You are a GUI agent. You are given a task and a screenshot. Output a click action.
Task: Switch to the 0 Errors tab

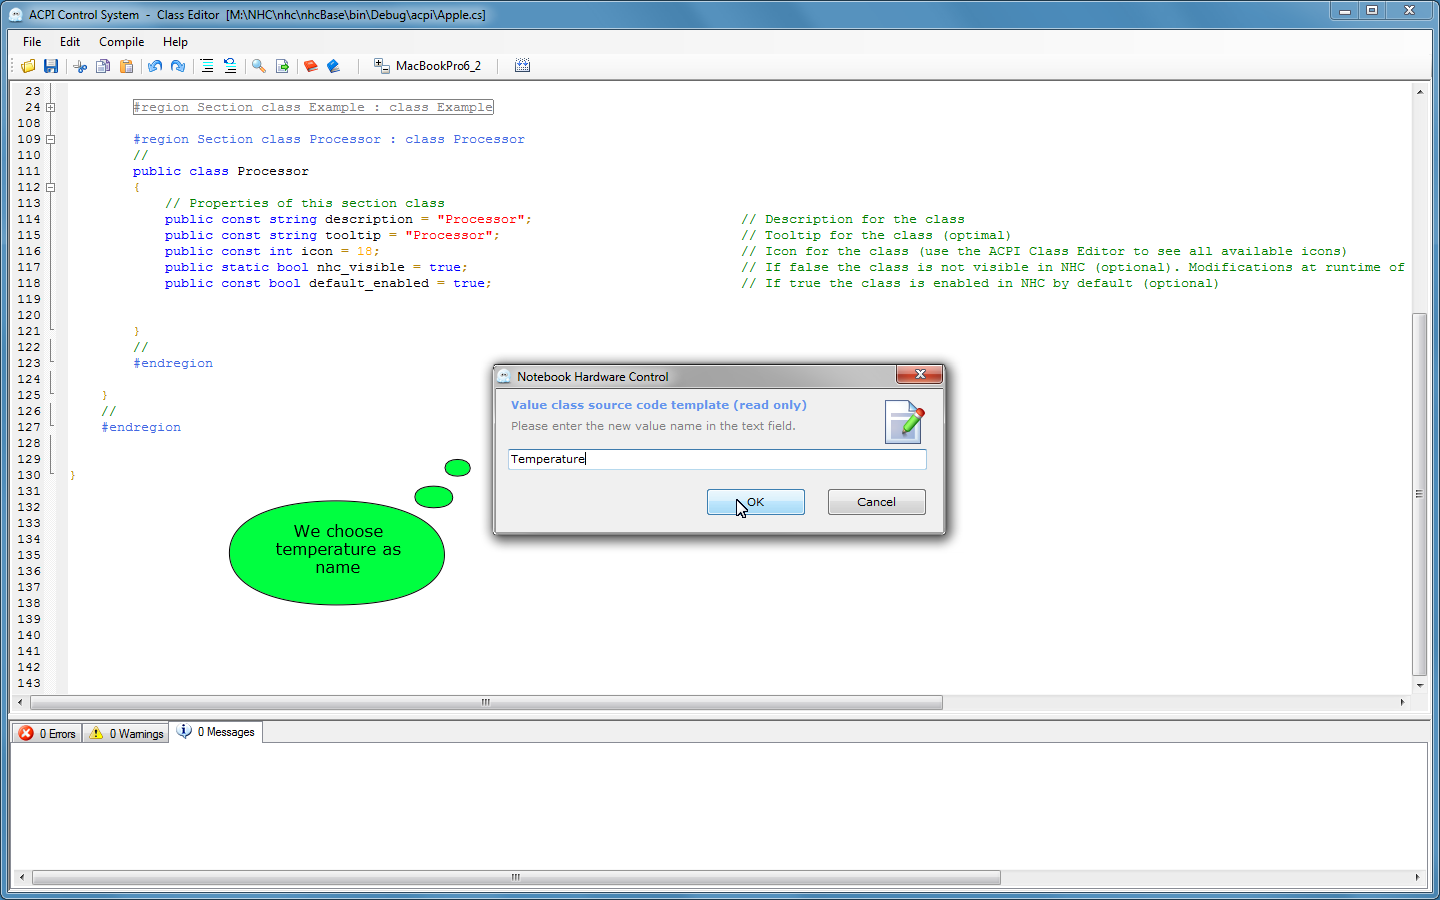click(x=48, y=733)
